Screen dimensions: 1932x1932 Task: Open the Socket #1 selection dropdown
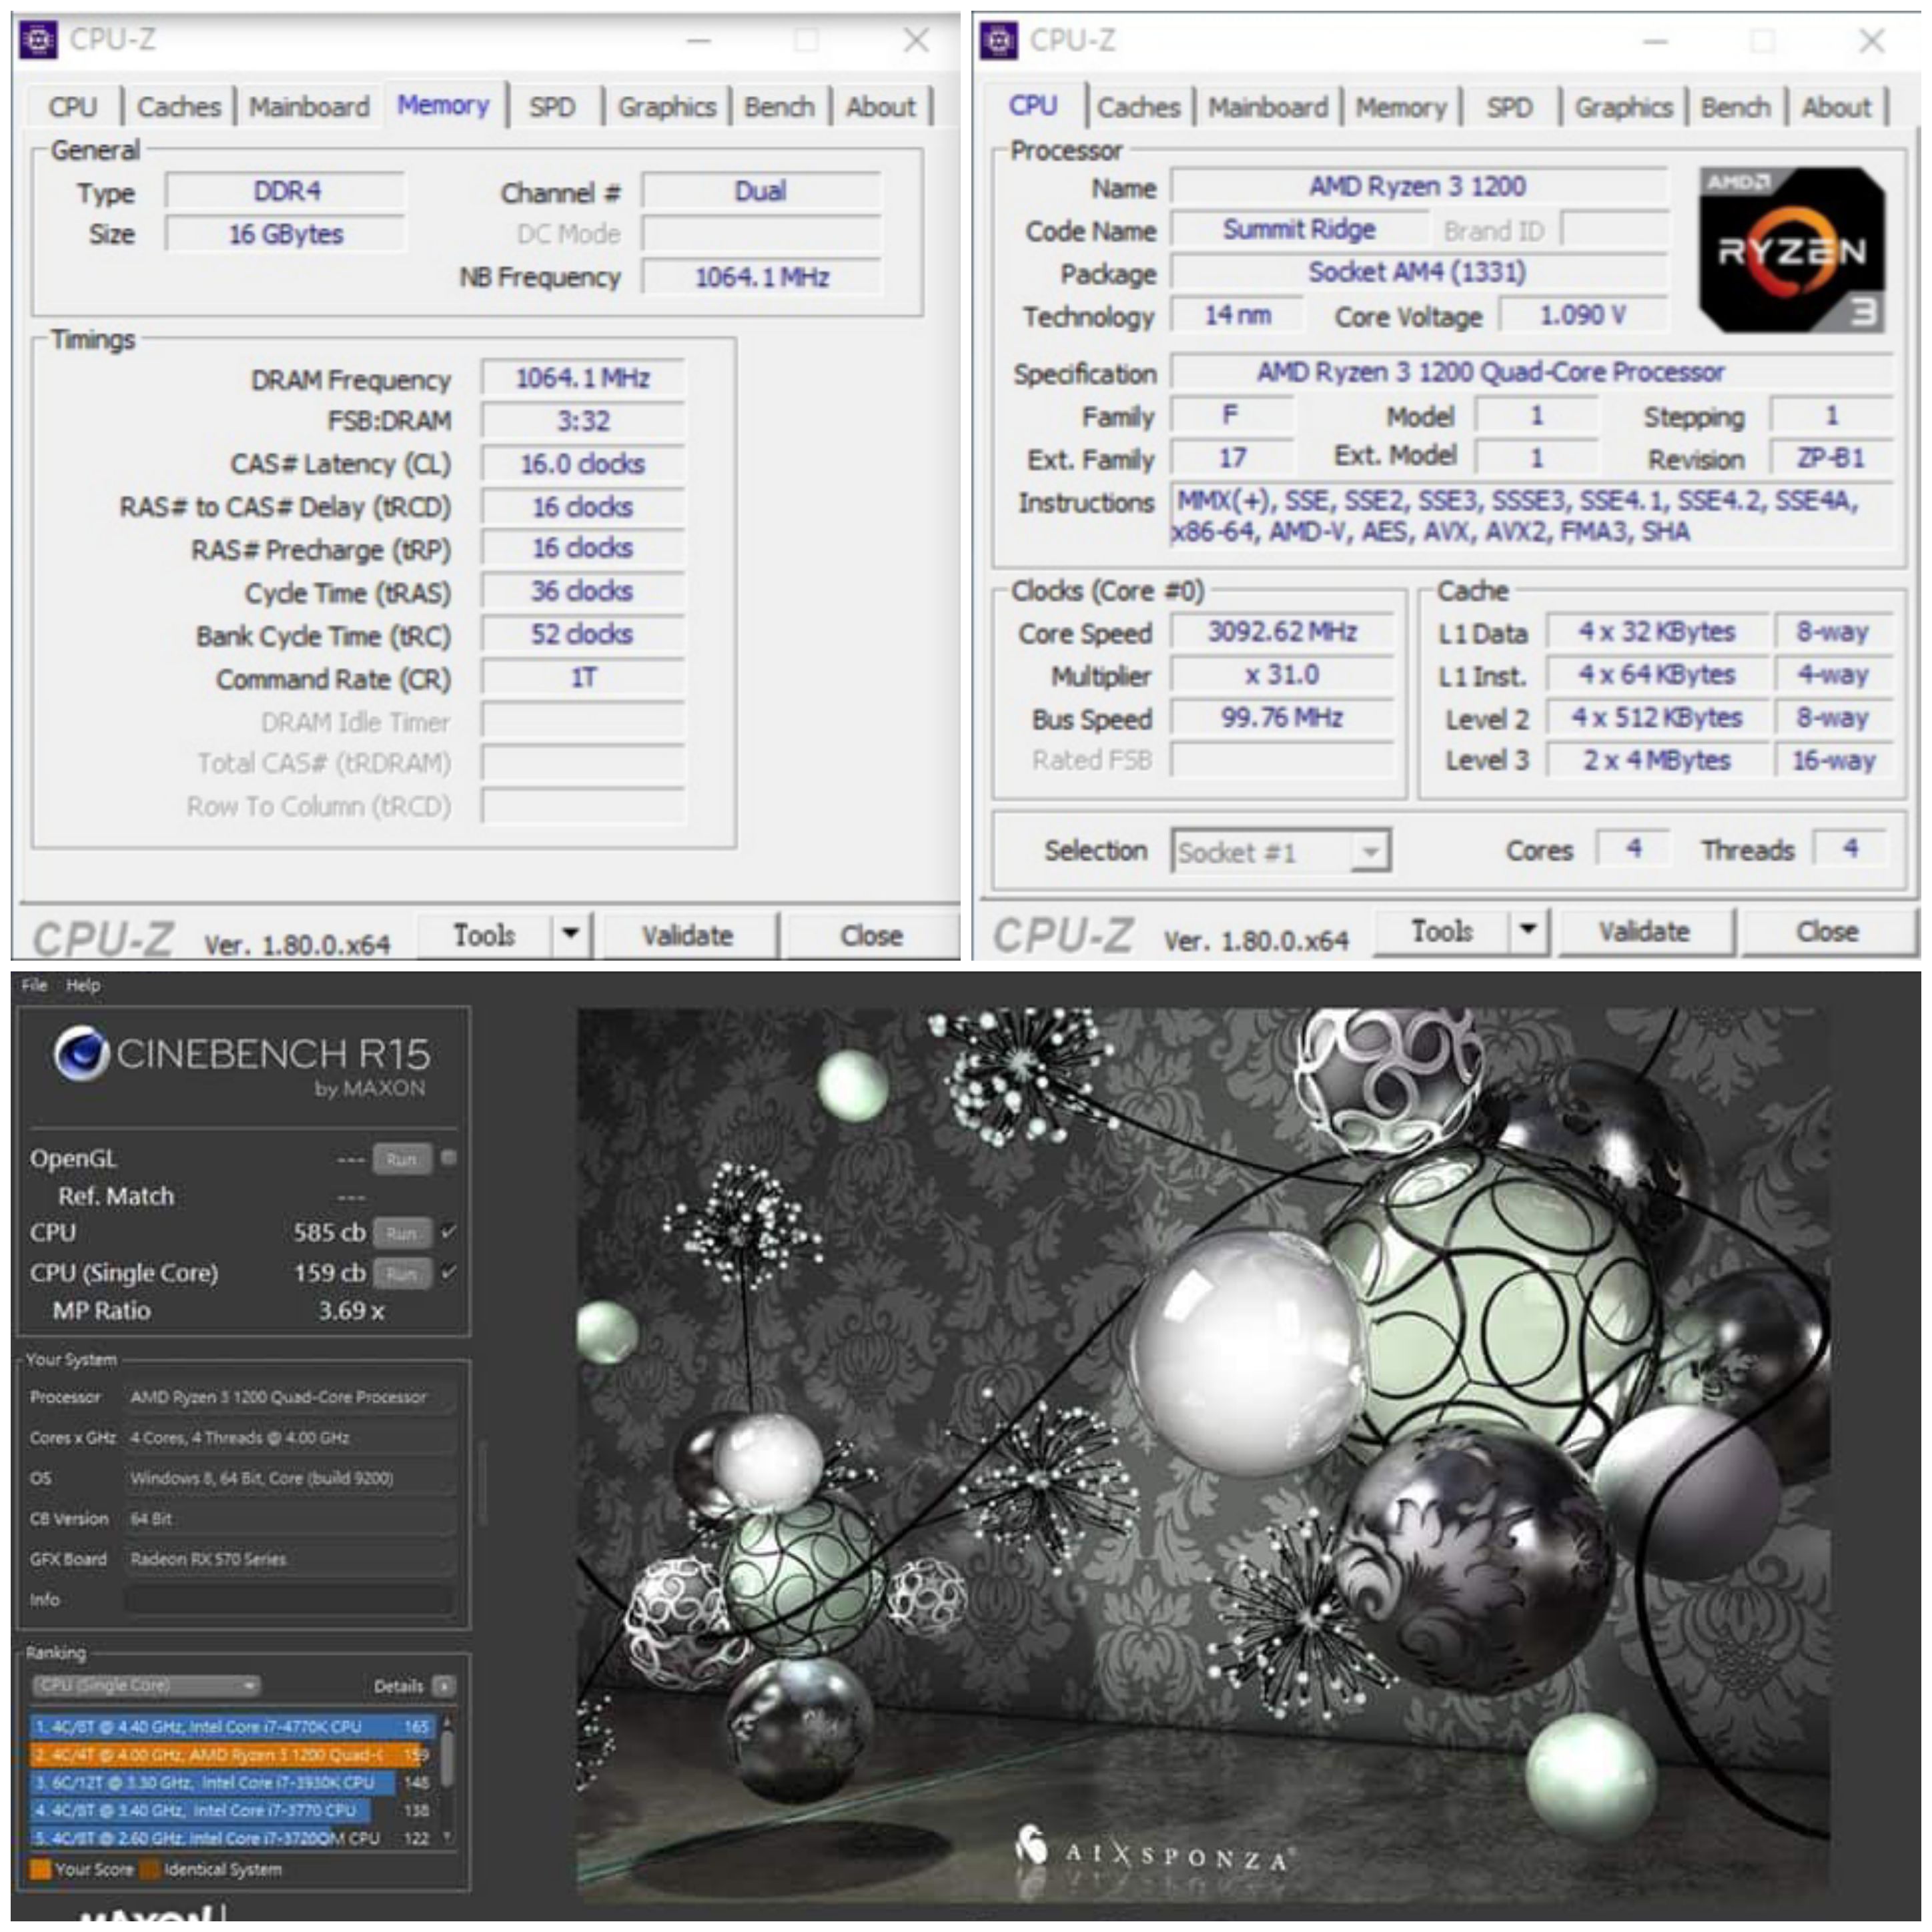(1280, 852)
